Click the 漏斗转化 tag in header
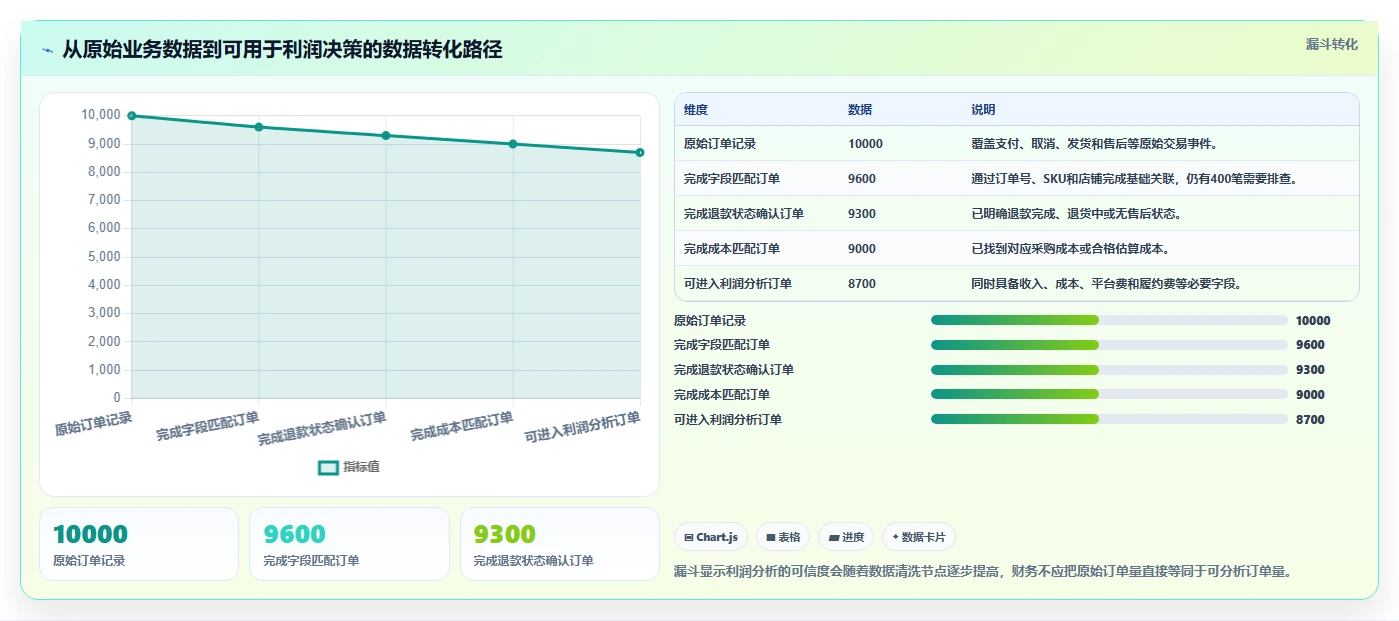The height and width of the screenshot is (621, 1399). pos(1332,44)
